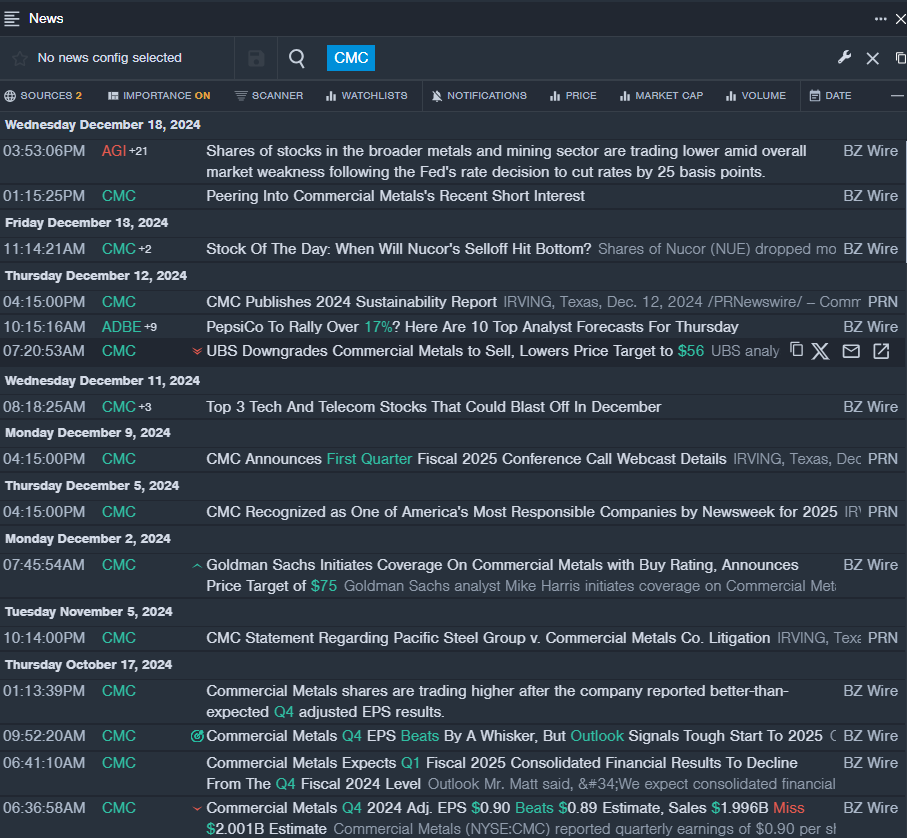The width and height of the screenshot is (907, 838).
Task: Click the search magnifier icon
Action: point(297,58)
